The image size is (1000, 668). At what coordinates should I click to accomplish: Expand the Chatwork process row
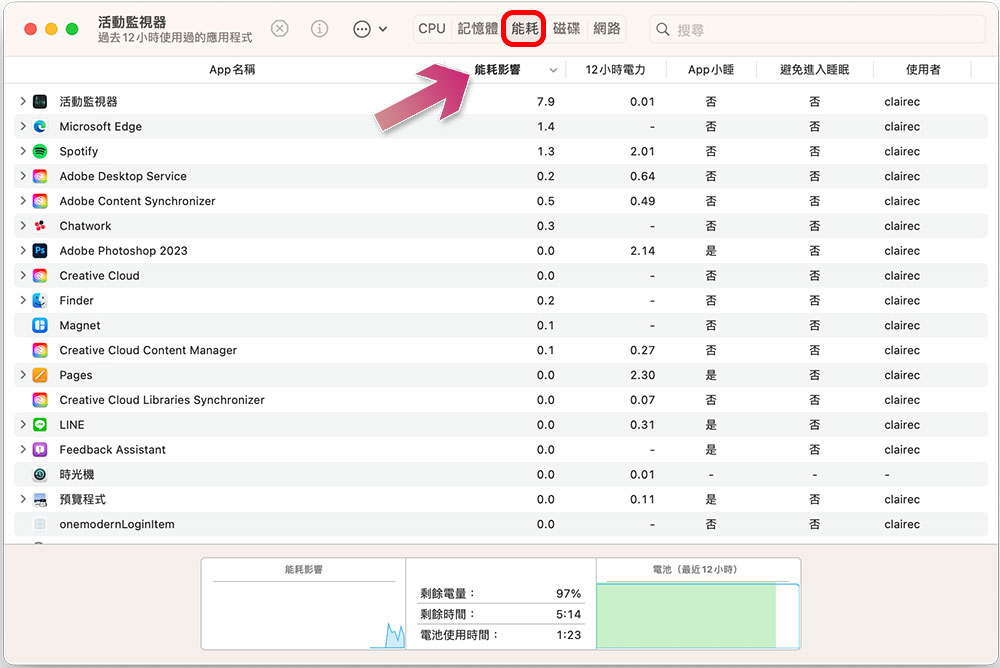click(22, 225)
